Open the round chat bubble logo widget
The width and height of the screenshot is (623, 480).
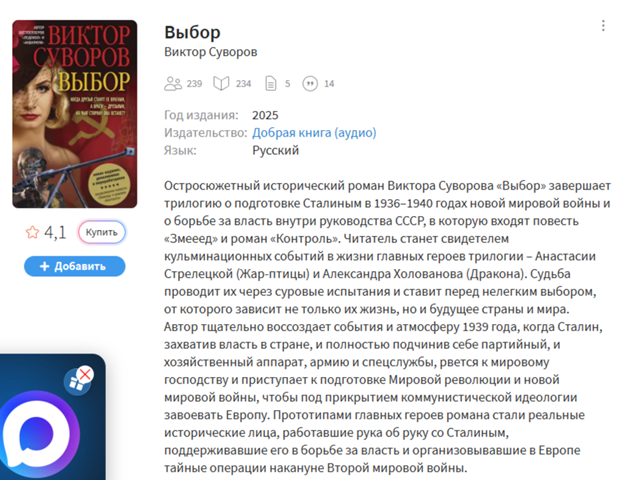38,435
